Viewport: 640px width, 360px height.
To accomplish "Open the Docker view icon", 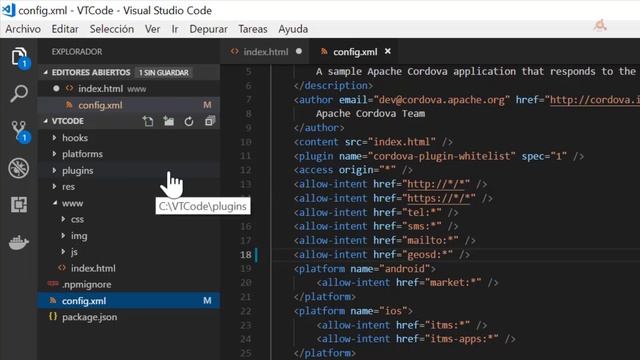I will pos(18,242).
